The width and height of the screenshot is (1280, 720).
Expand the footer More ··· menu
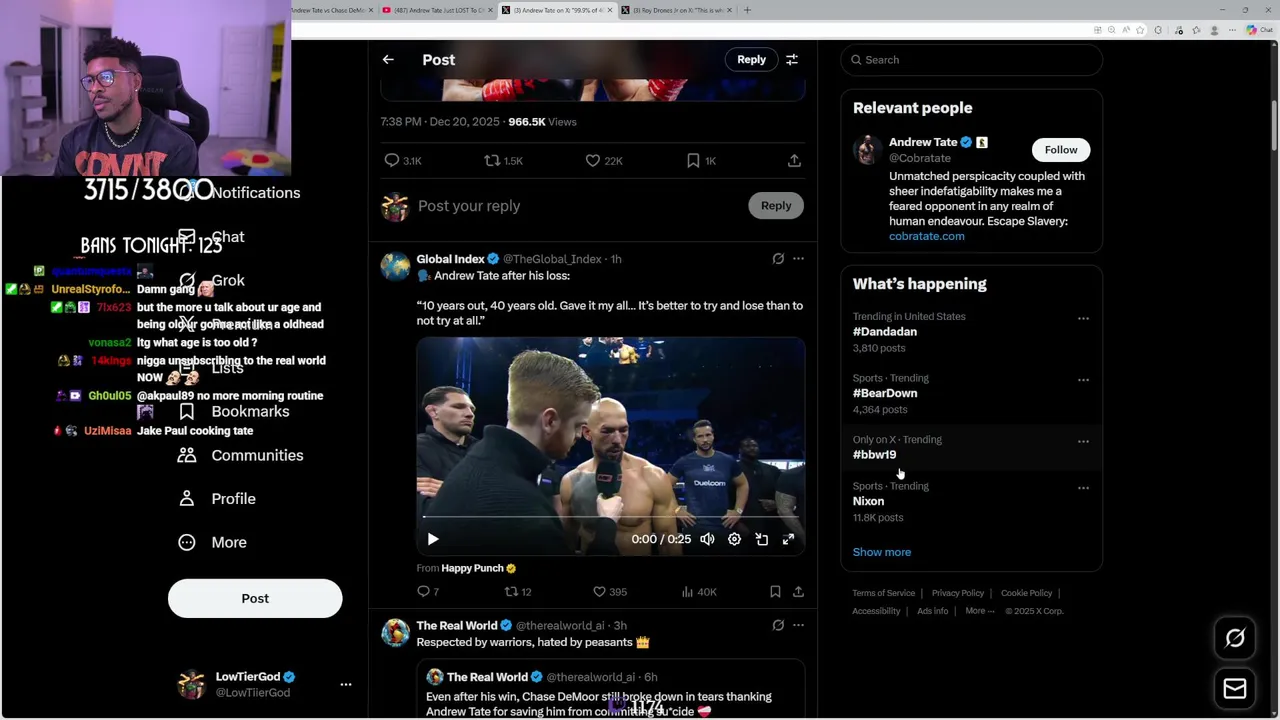coord(979,611)
